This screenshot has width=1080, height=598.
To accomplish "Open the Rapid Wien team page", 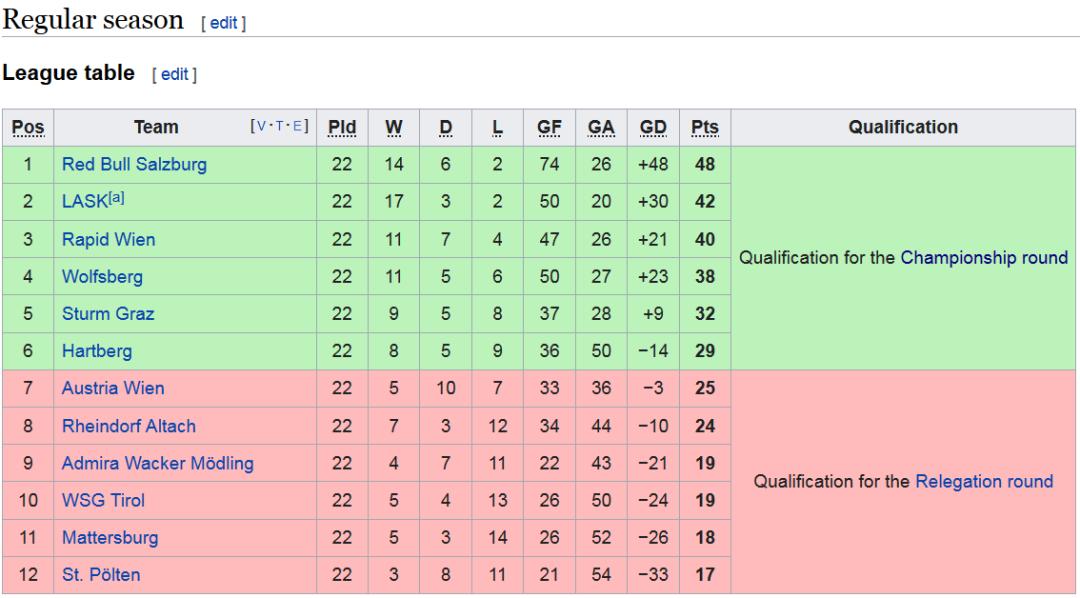I will (x=109, y=240).
